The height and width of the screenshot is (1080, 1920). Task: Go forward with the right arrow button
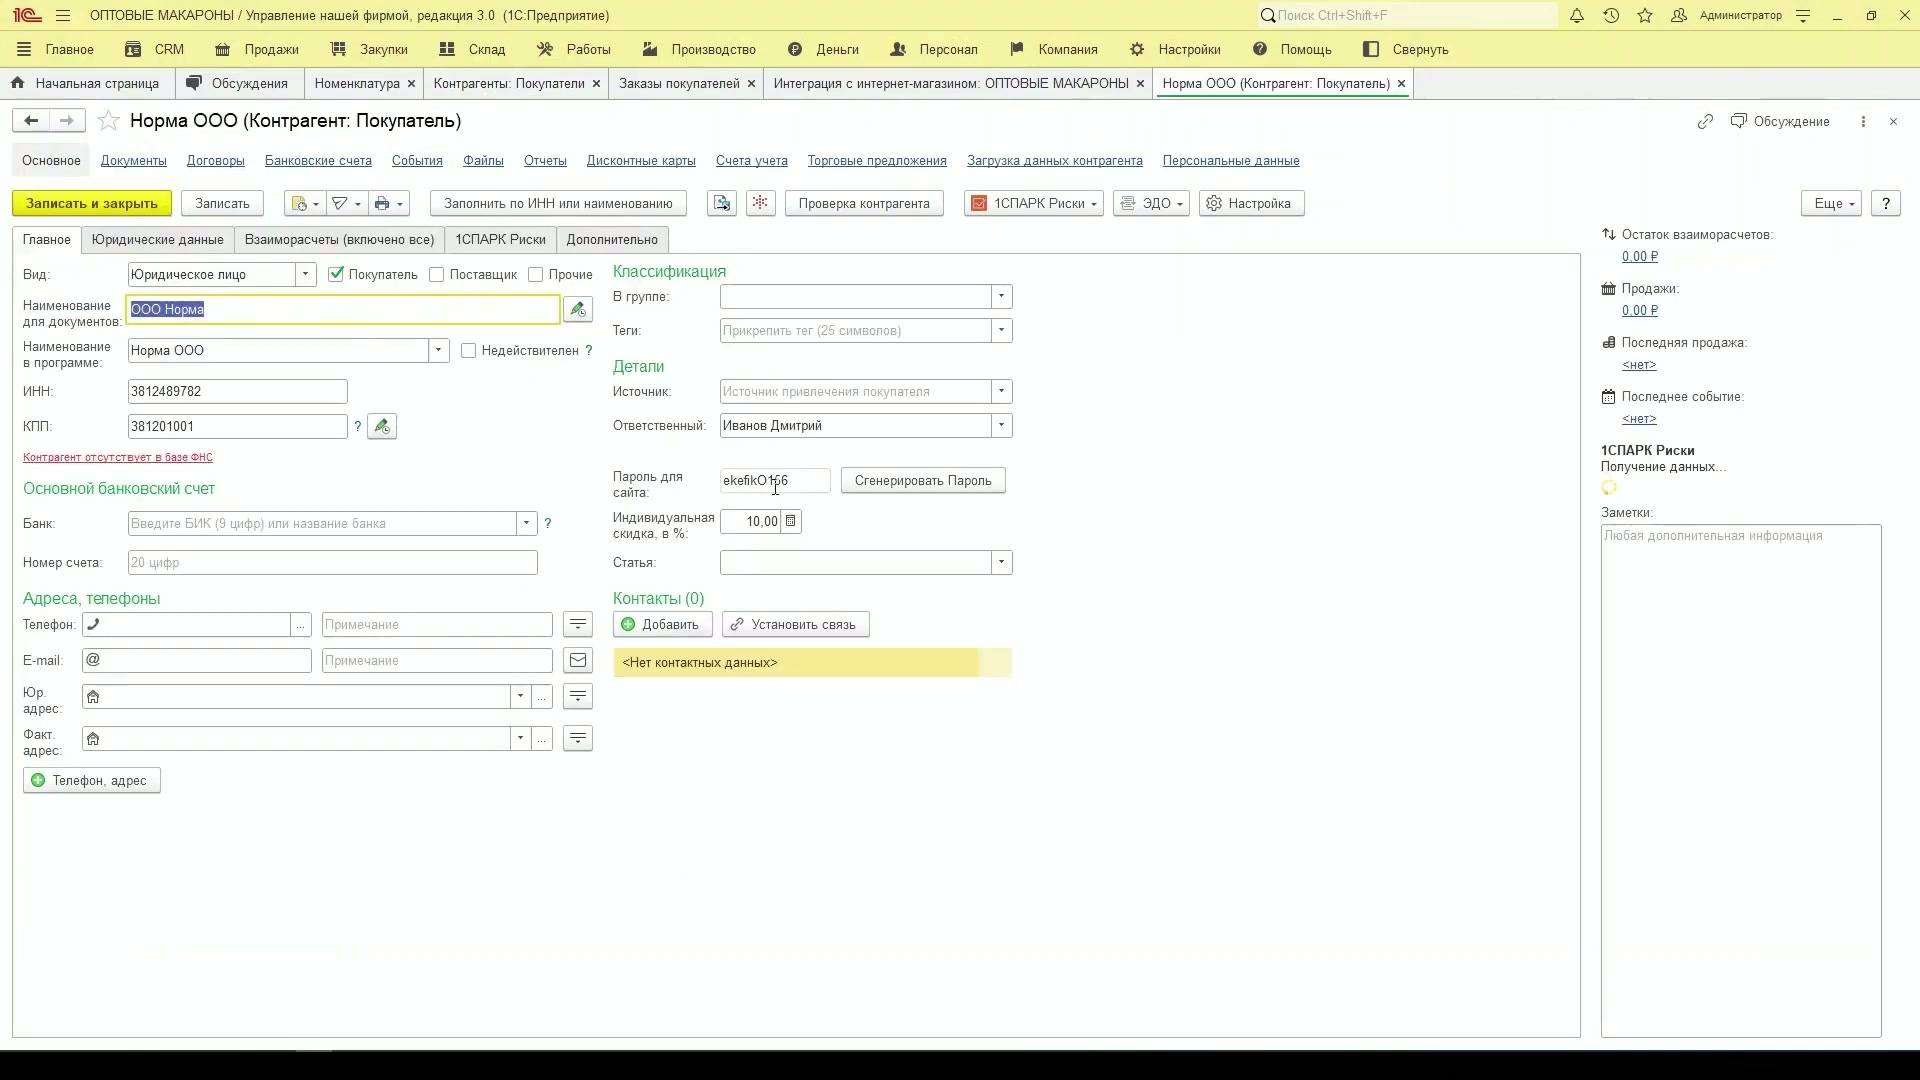(67, 121)
